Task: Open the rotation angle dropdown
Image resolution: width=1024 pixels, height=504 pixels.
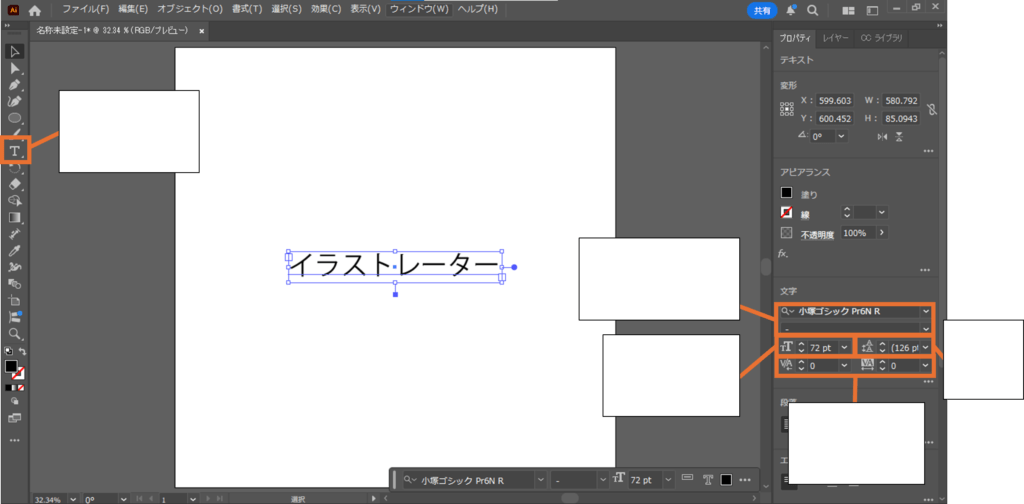Action: click(843, 136)
